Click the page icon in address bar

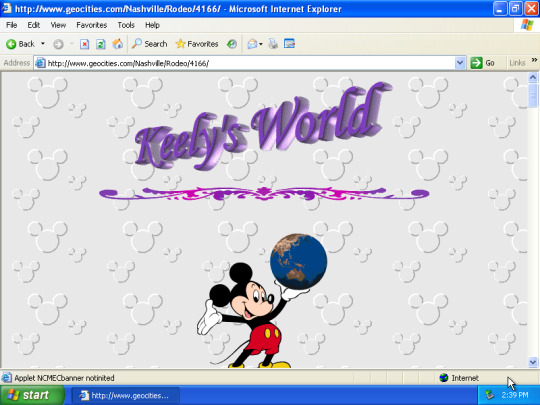40,63
